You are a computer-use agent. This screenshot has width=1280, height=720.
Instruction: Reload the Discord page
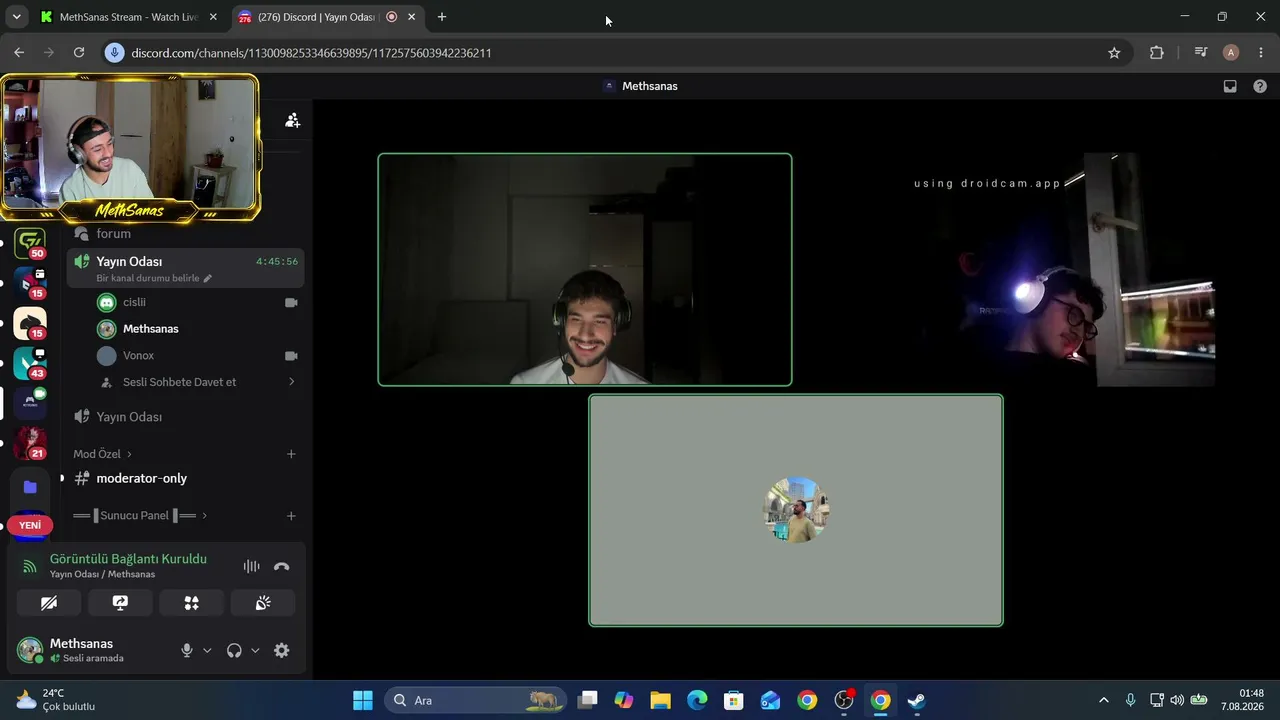(79, 53)
